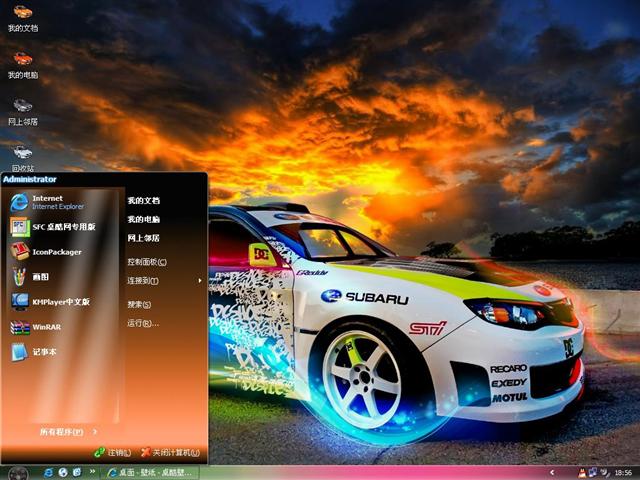Click the 18:56 taskbar clock
Screen dimensions: 640x480
click(623, 473)
